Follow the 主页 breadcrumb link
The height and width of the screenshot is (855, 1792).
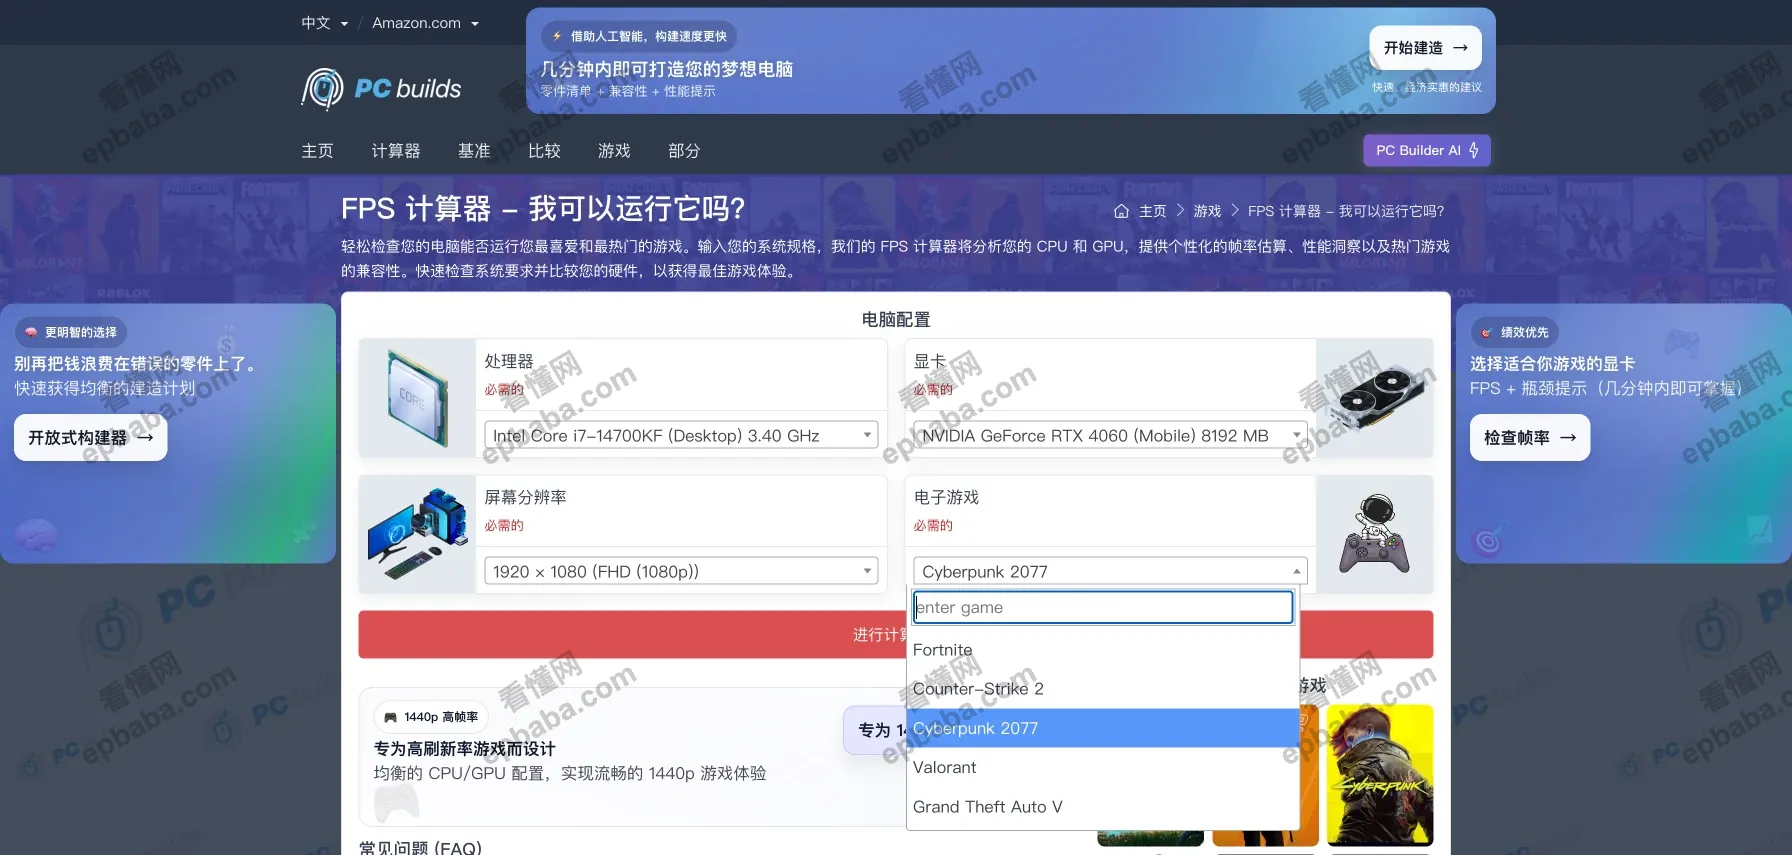click(1153, 211)
